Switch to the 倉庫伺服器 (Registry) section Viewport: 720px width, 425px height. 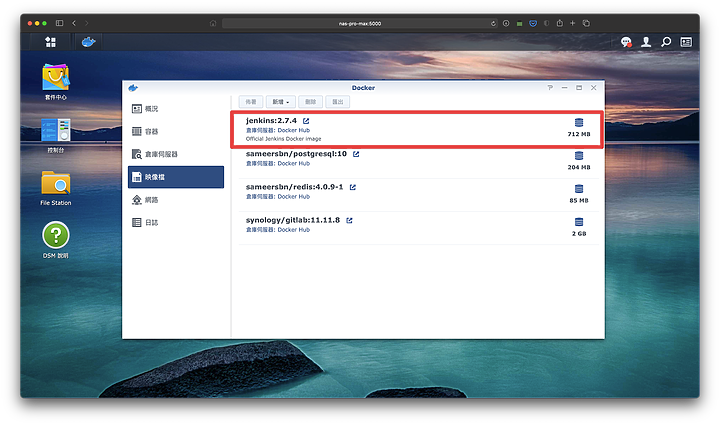point(176,154)
